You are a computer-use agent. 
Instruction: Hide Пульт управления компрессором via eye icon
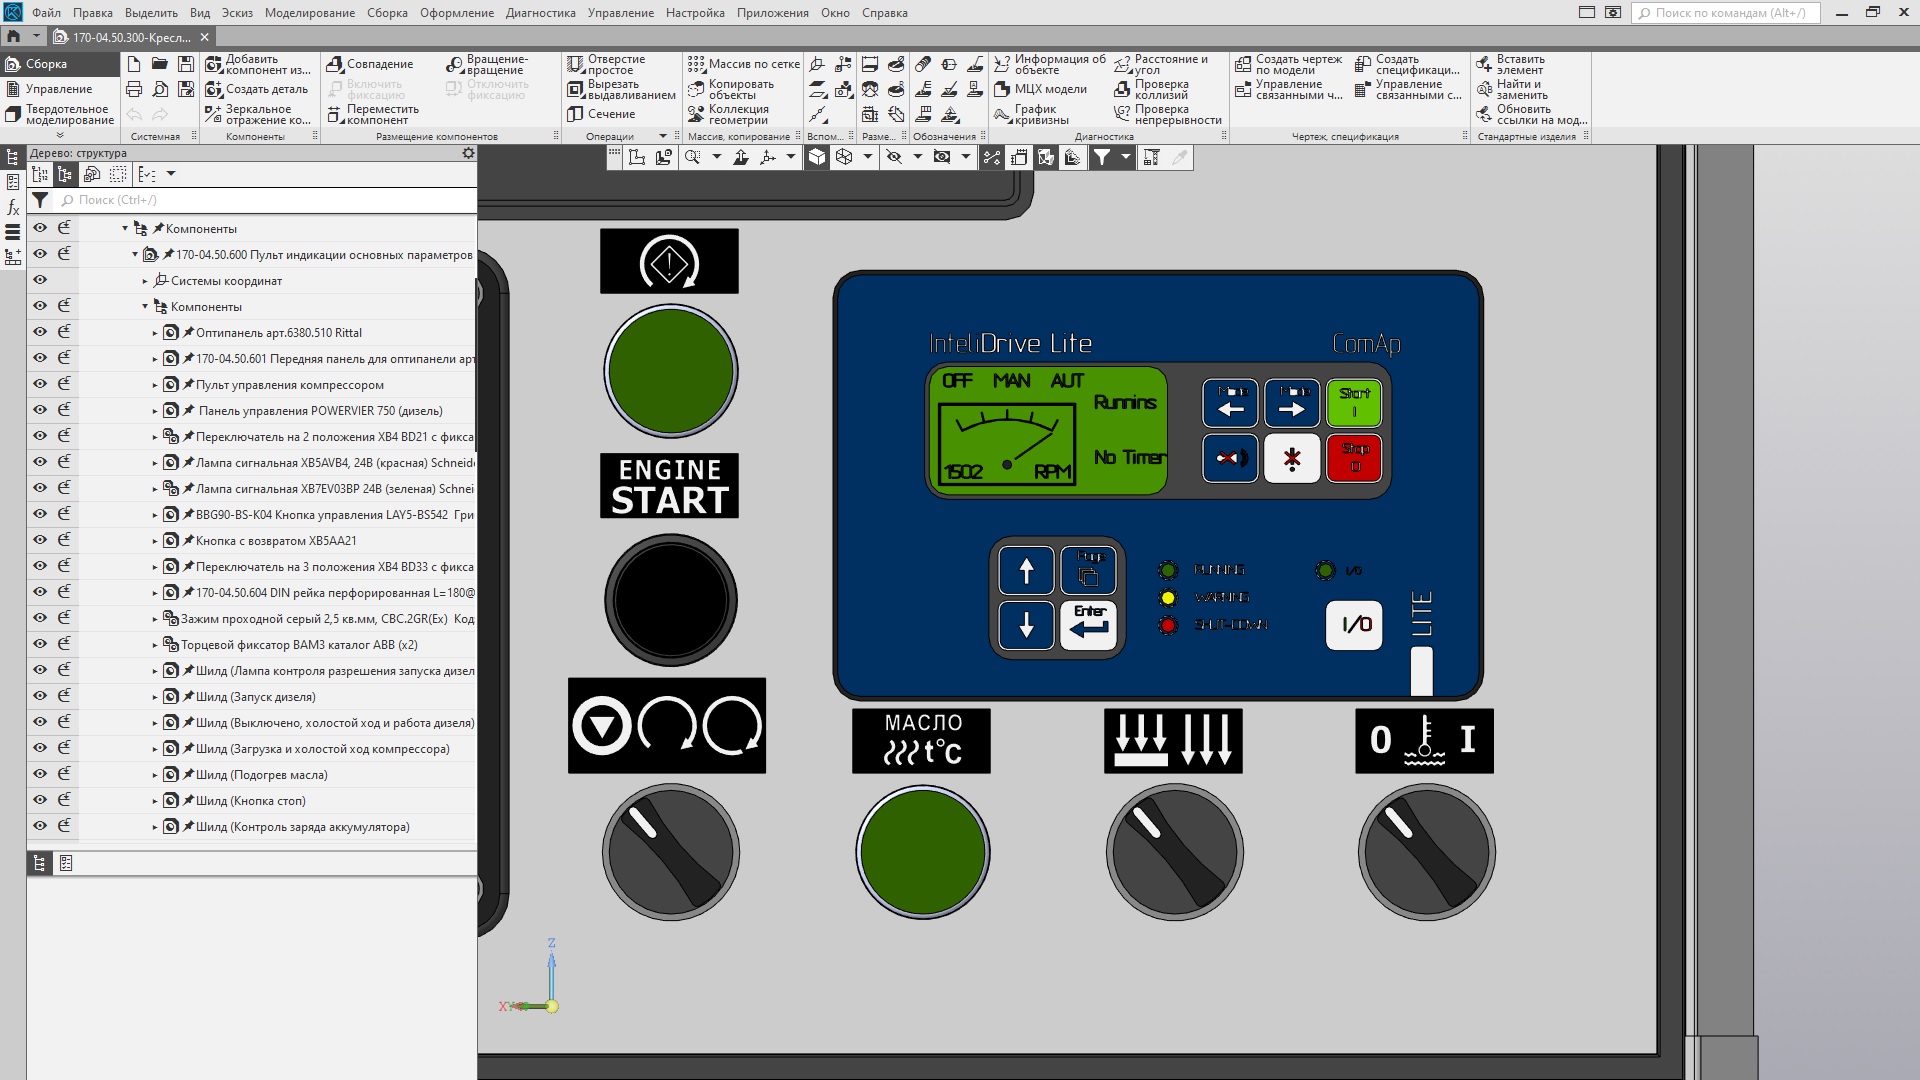click(40, 384)
